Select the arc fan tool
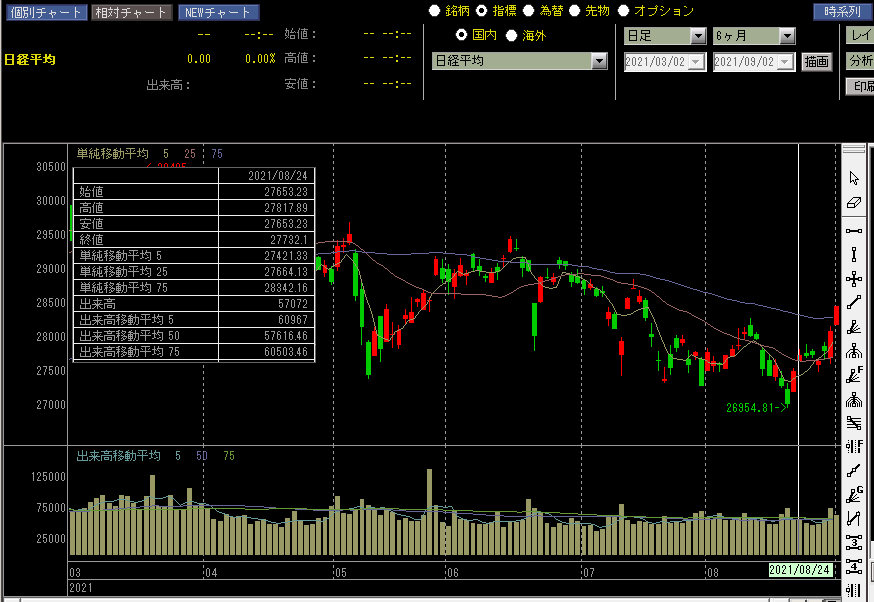This screenshot has width=874, height=602. pos(854,351)
